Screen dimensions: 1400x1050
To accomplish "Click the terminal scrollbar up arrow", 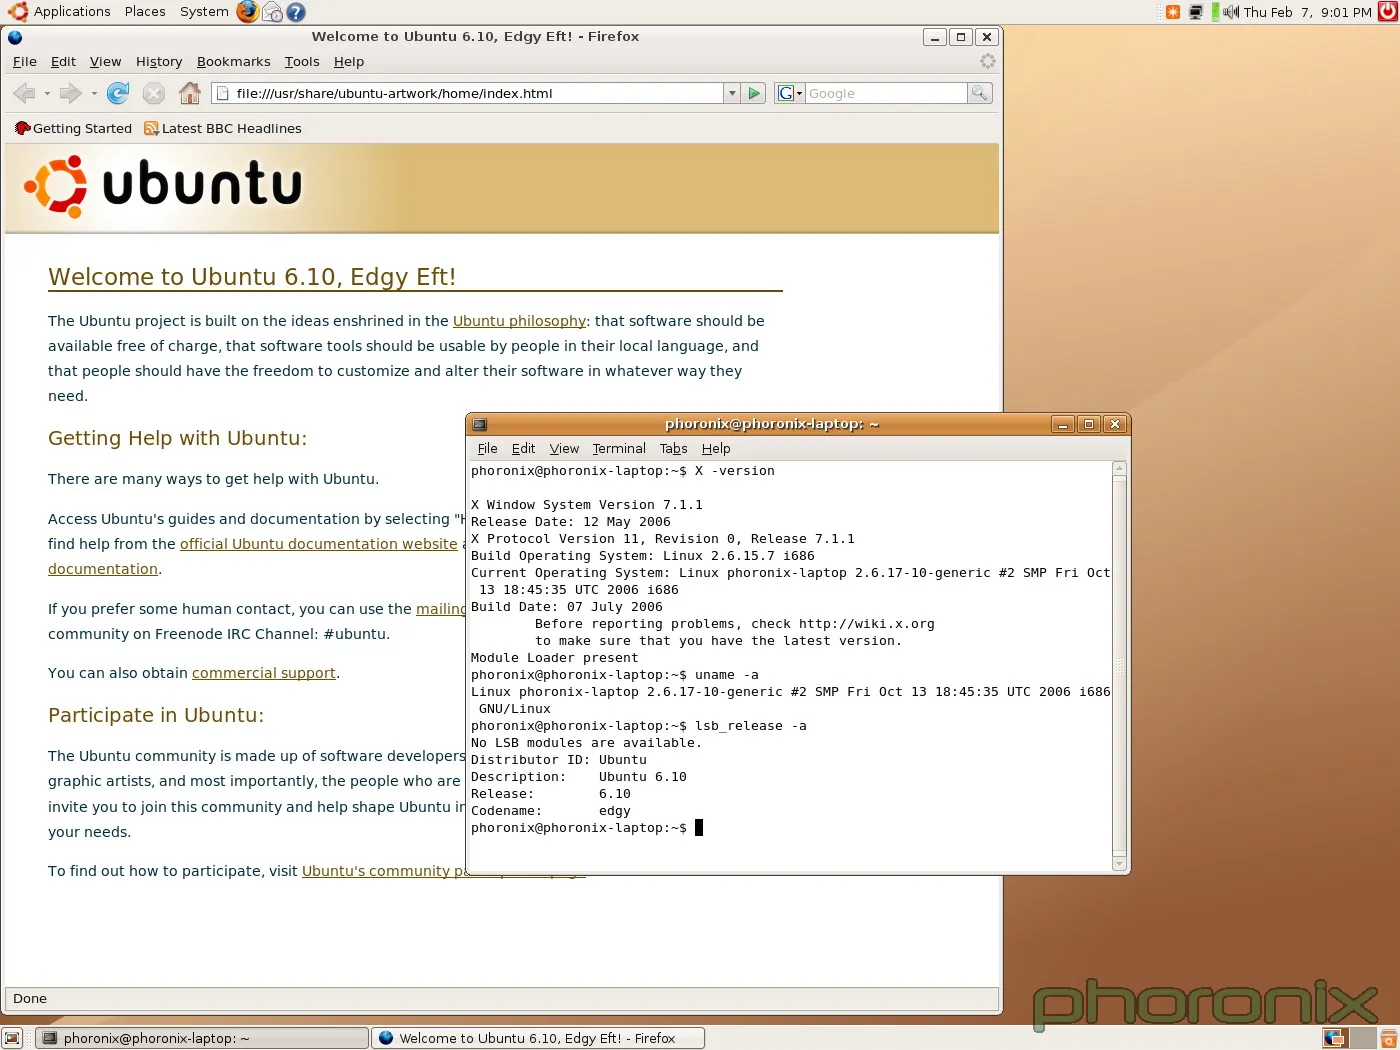I will click(x=1119, y=468).
